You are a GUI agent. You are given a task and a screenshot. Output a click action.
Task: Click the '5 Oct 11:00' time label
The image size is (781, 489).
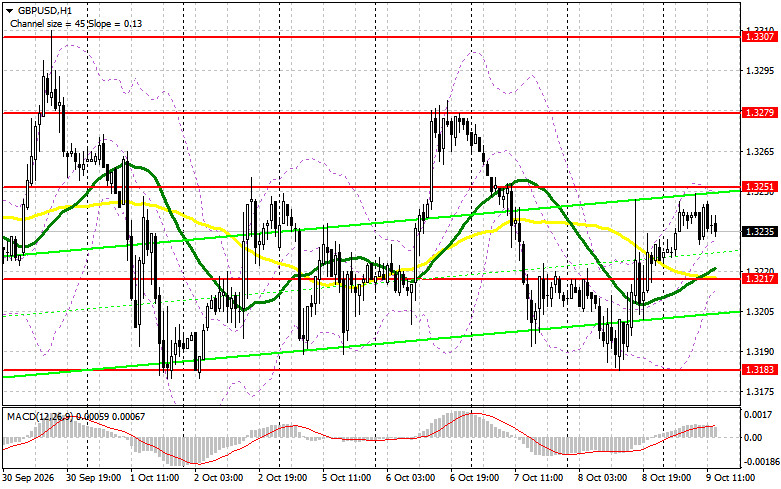(x=347, y=478)
